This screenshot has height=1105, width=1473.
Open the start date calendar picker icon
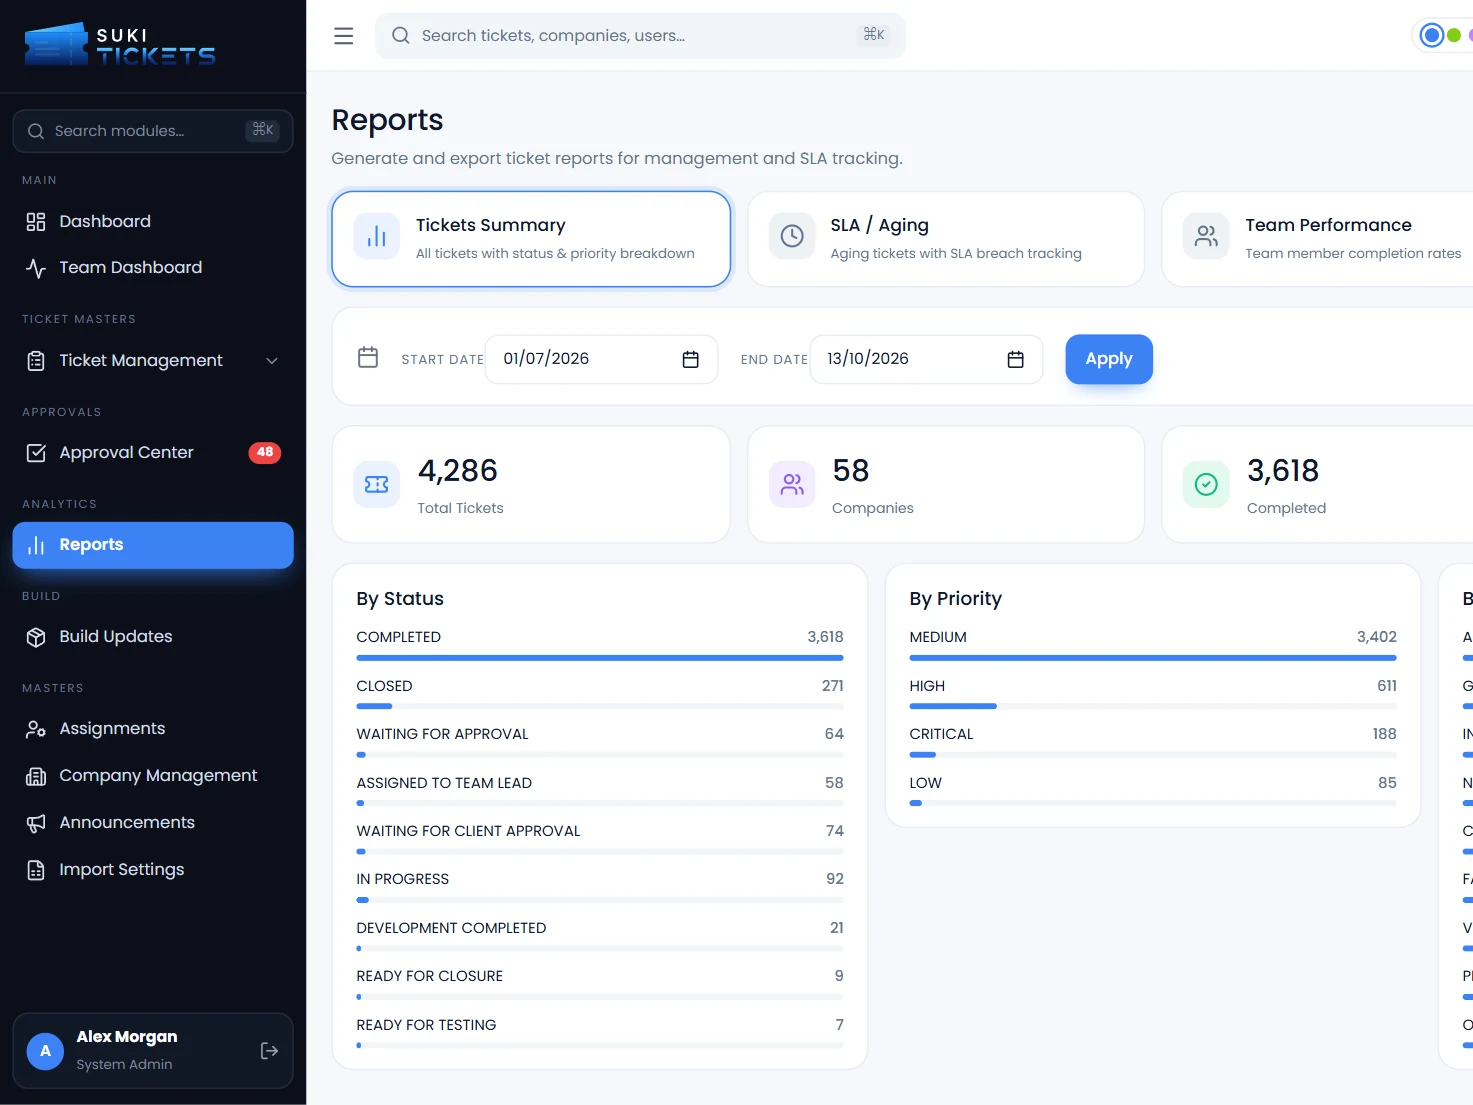(x=690, y=359)
